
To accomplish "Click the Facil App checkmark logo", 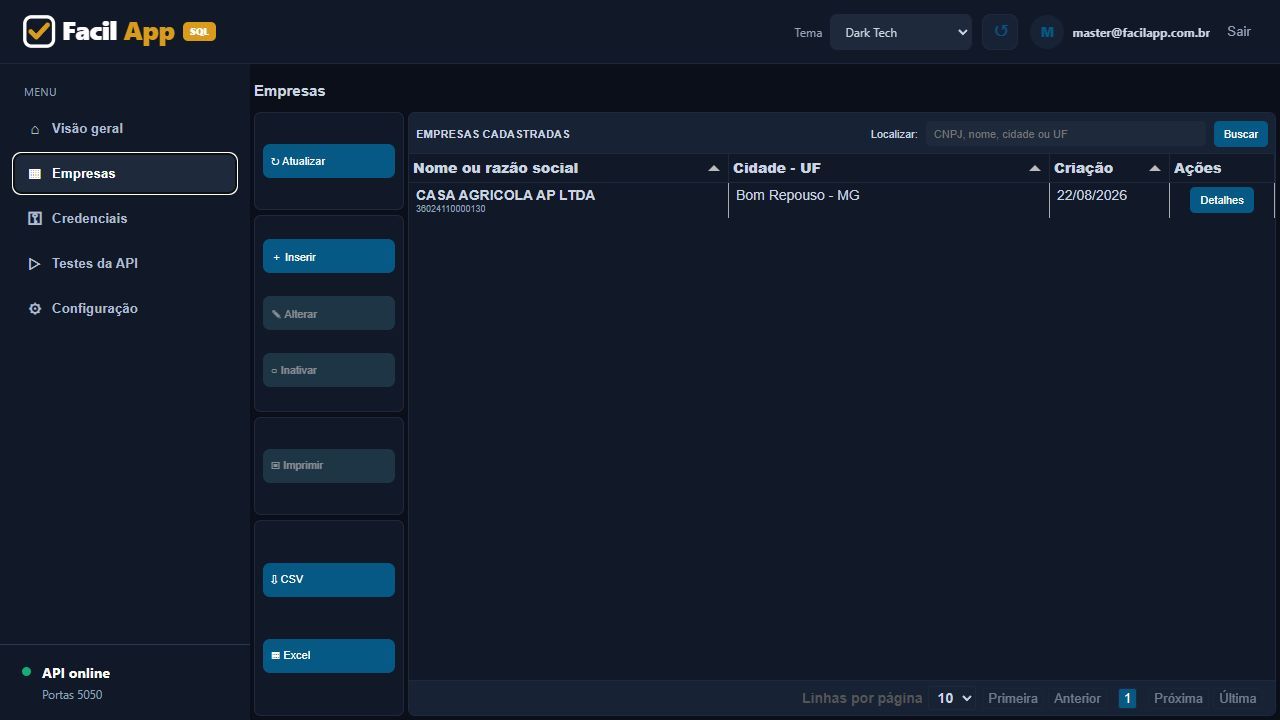I will (x=39, y=32).
